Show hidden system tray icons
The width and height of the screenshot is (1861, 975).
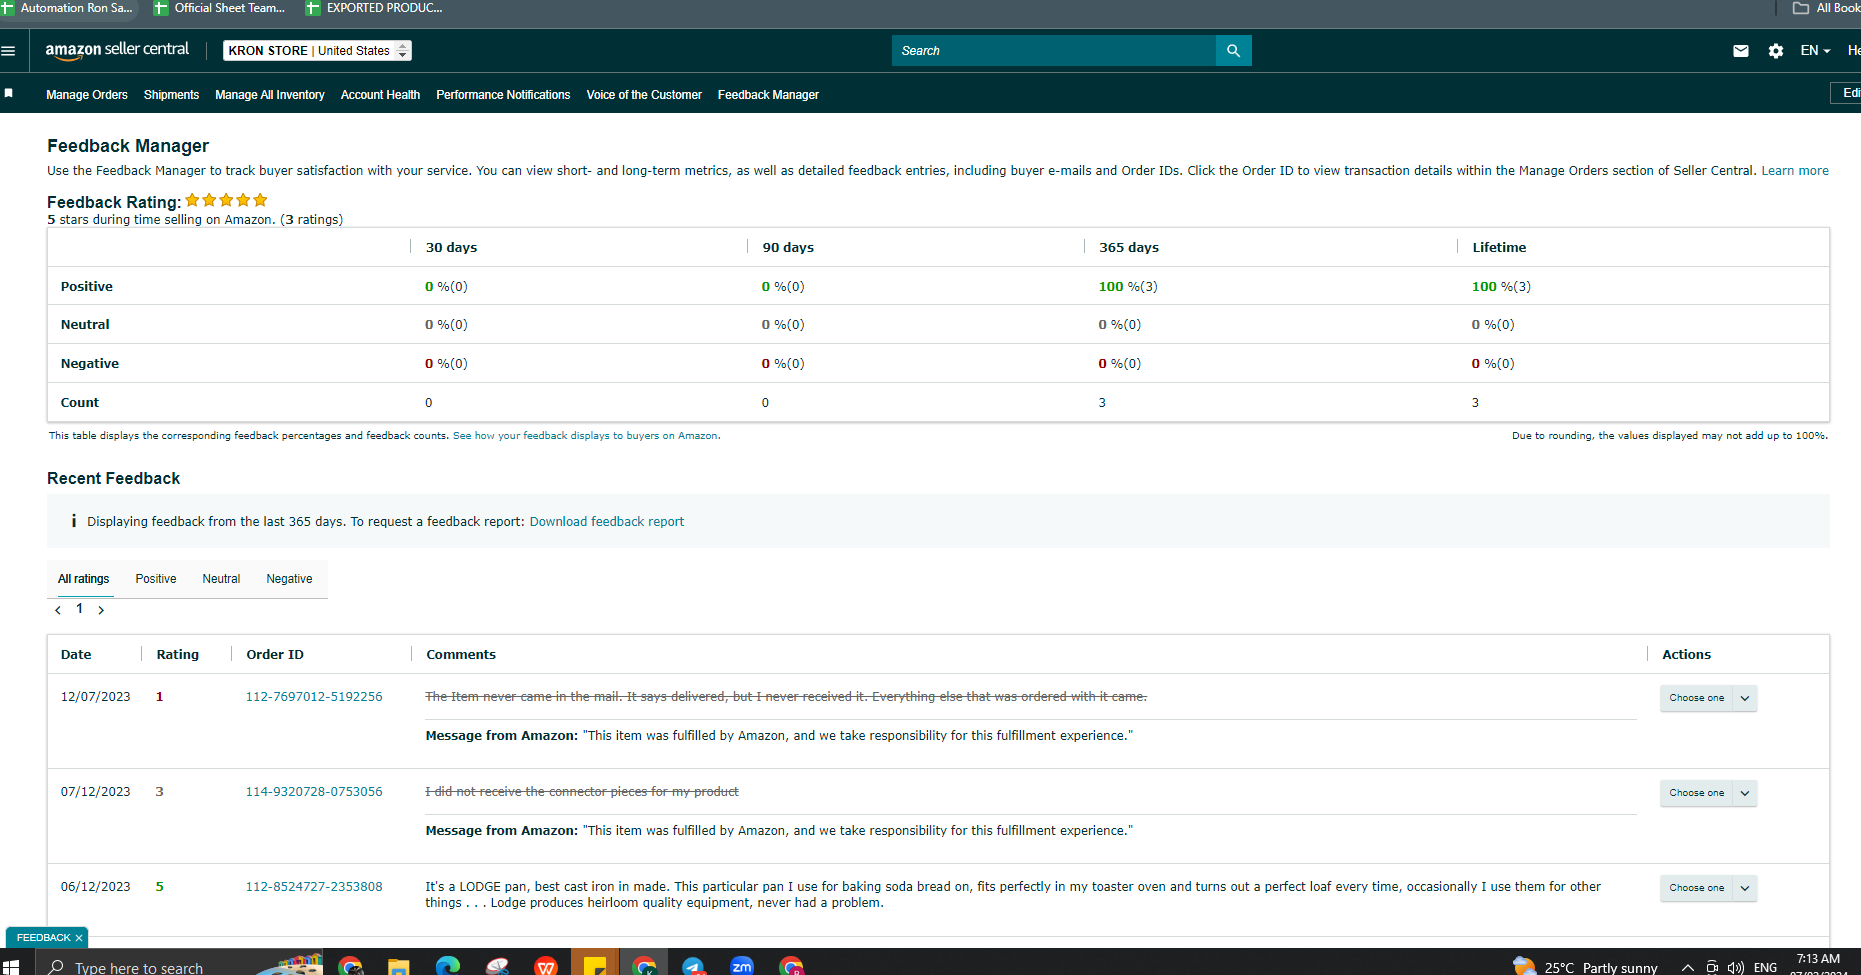click(1688, 968)
